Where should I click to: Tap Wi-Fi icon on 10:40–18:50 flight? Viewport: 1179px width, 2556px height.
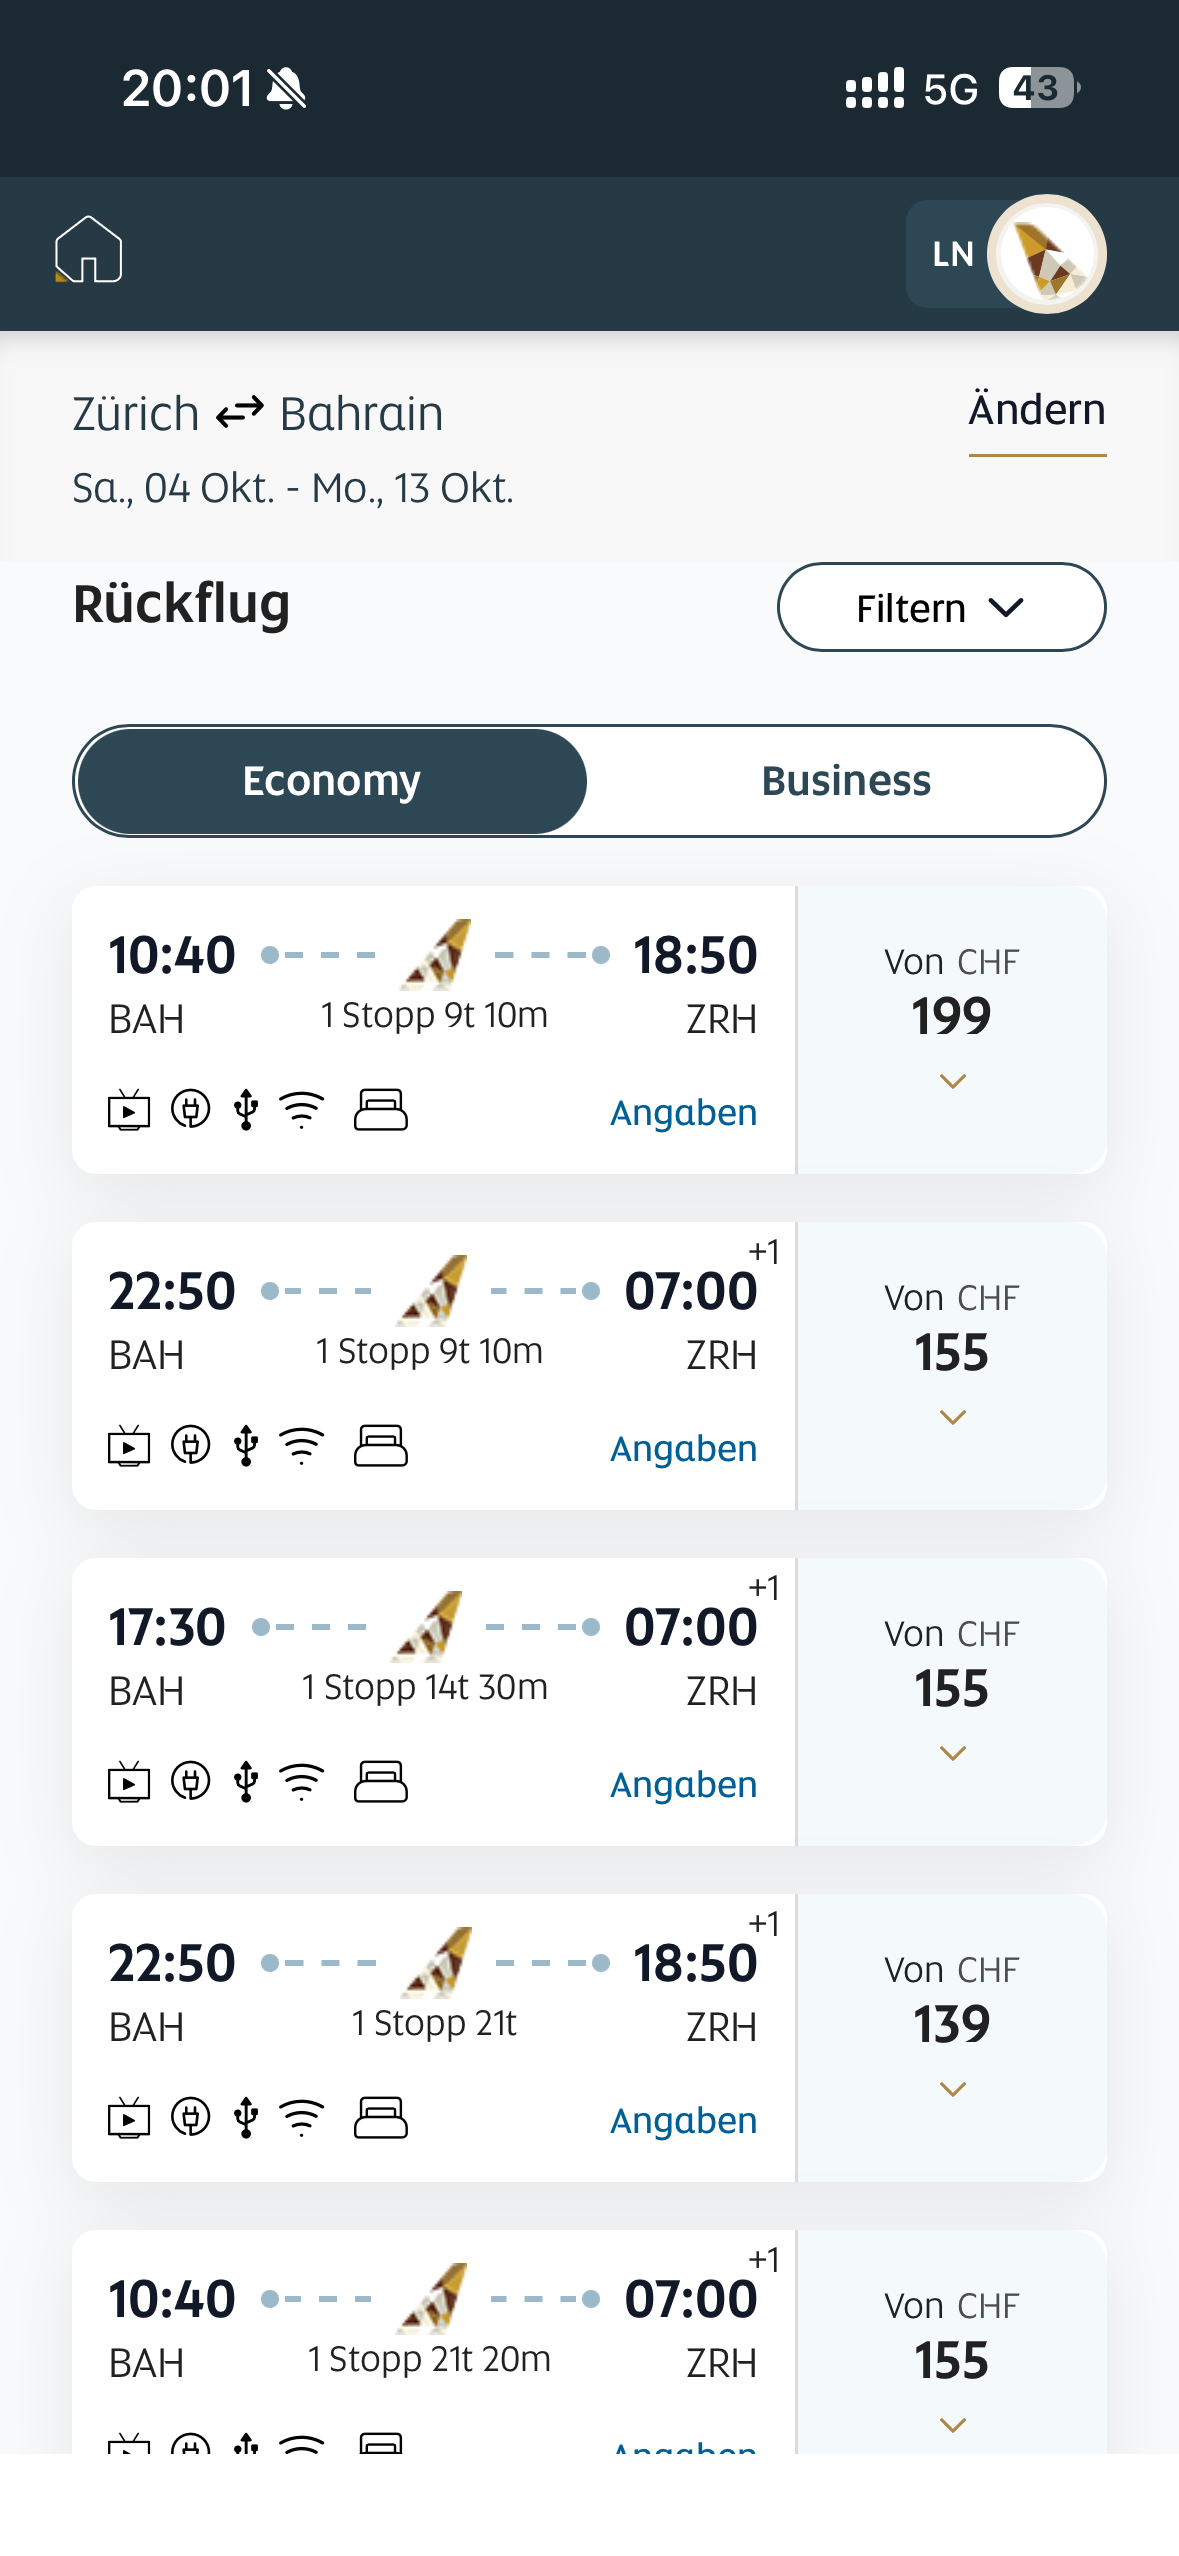[x=301, y=1110]
